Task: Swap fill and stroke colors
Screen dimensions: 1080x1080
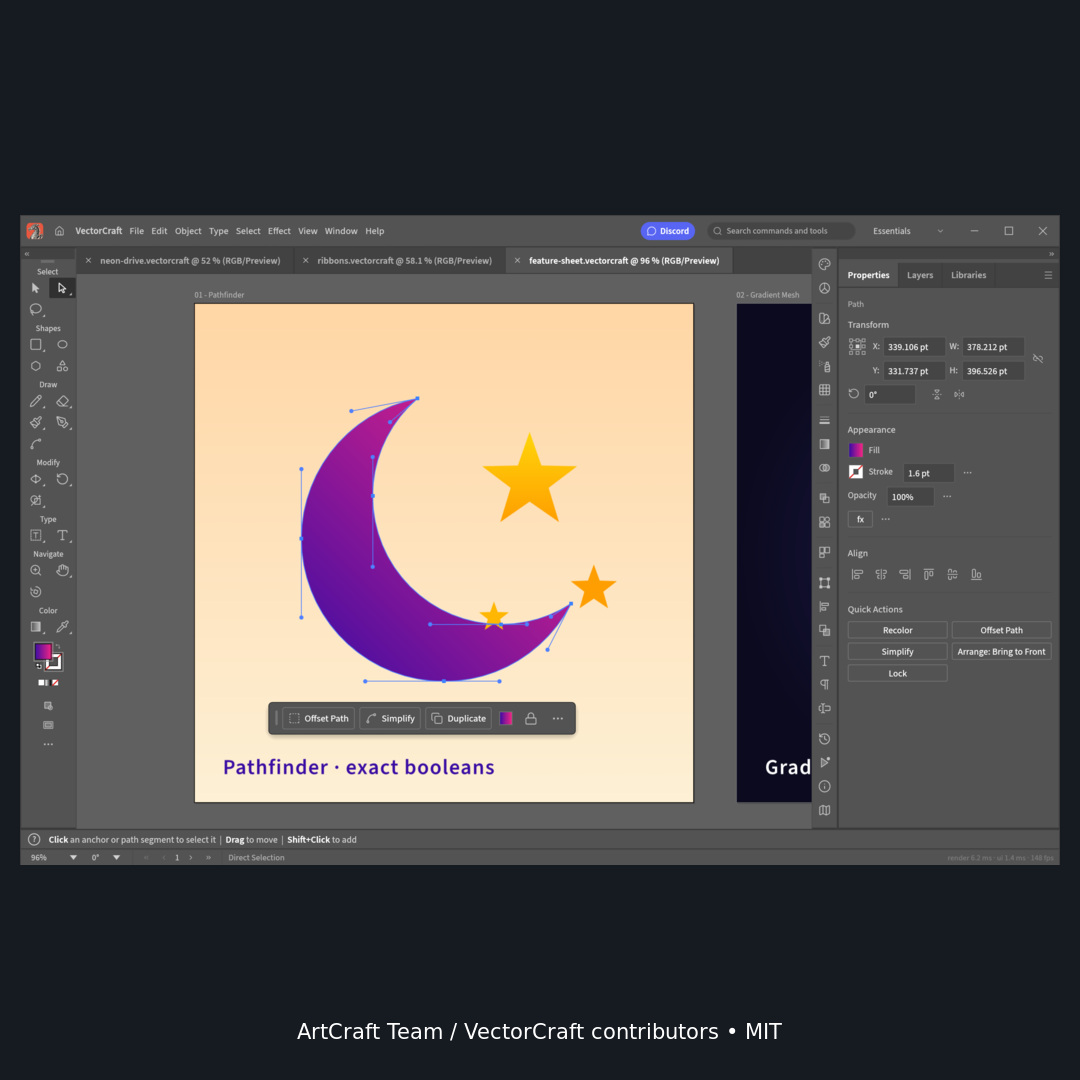Action: (58, 646)
